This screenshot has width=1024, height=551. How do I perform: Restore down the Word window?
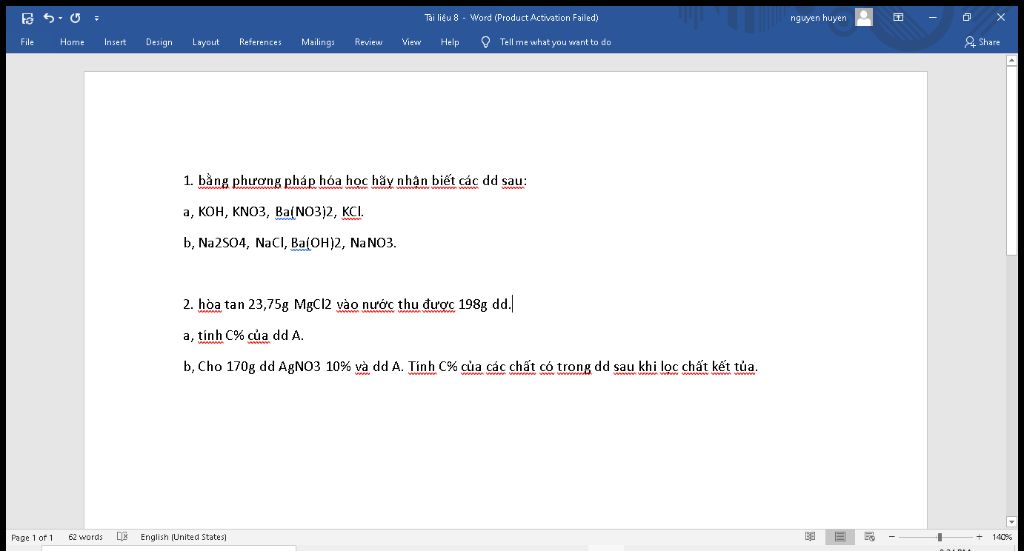click(x=967, y=18)
